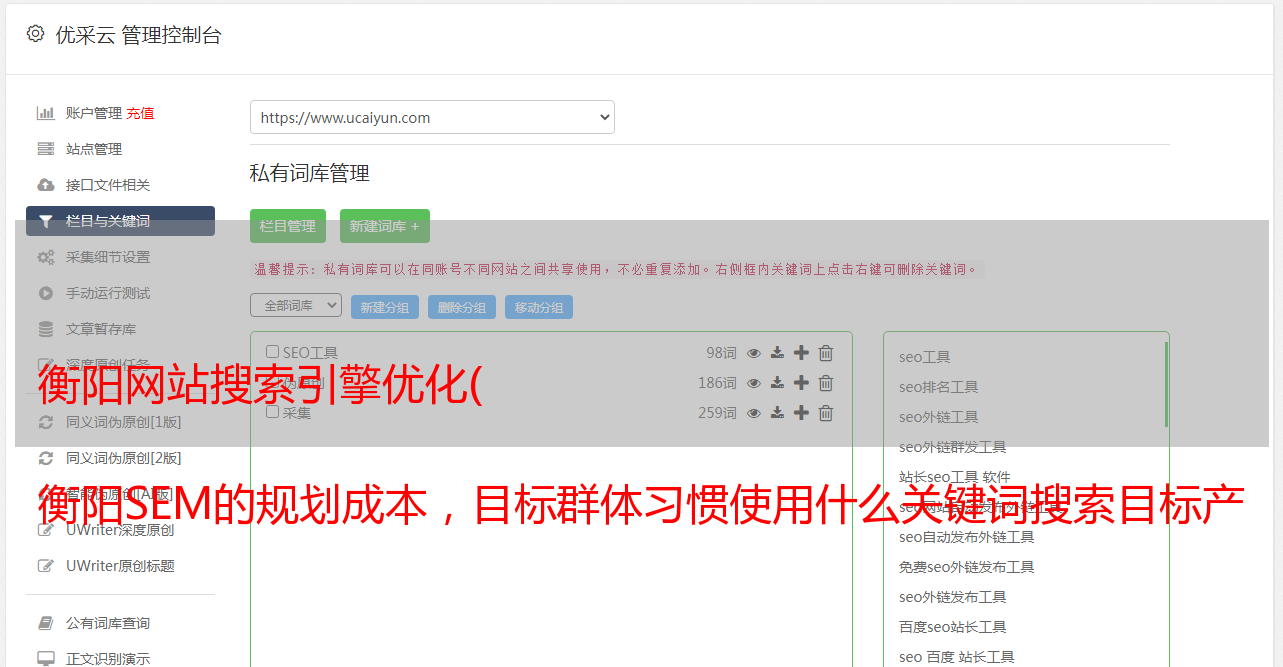
Task: Check the 采集 library checkbox
Action: coord(272,412)
